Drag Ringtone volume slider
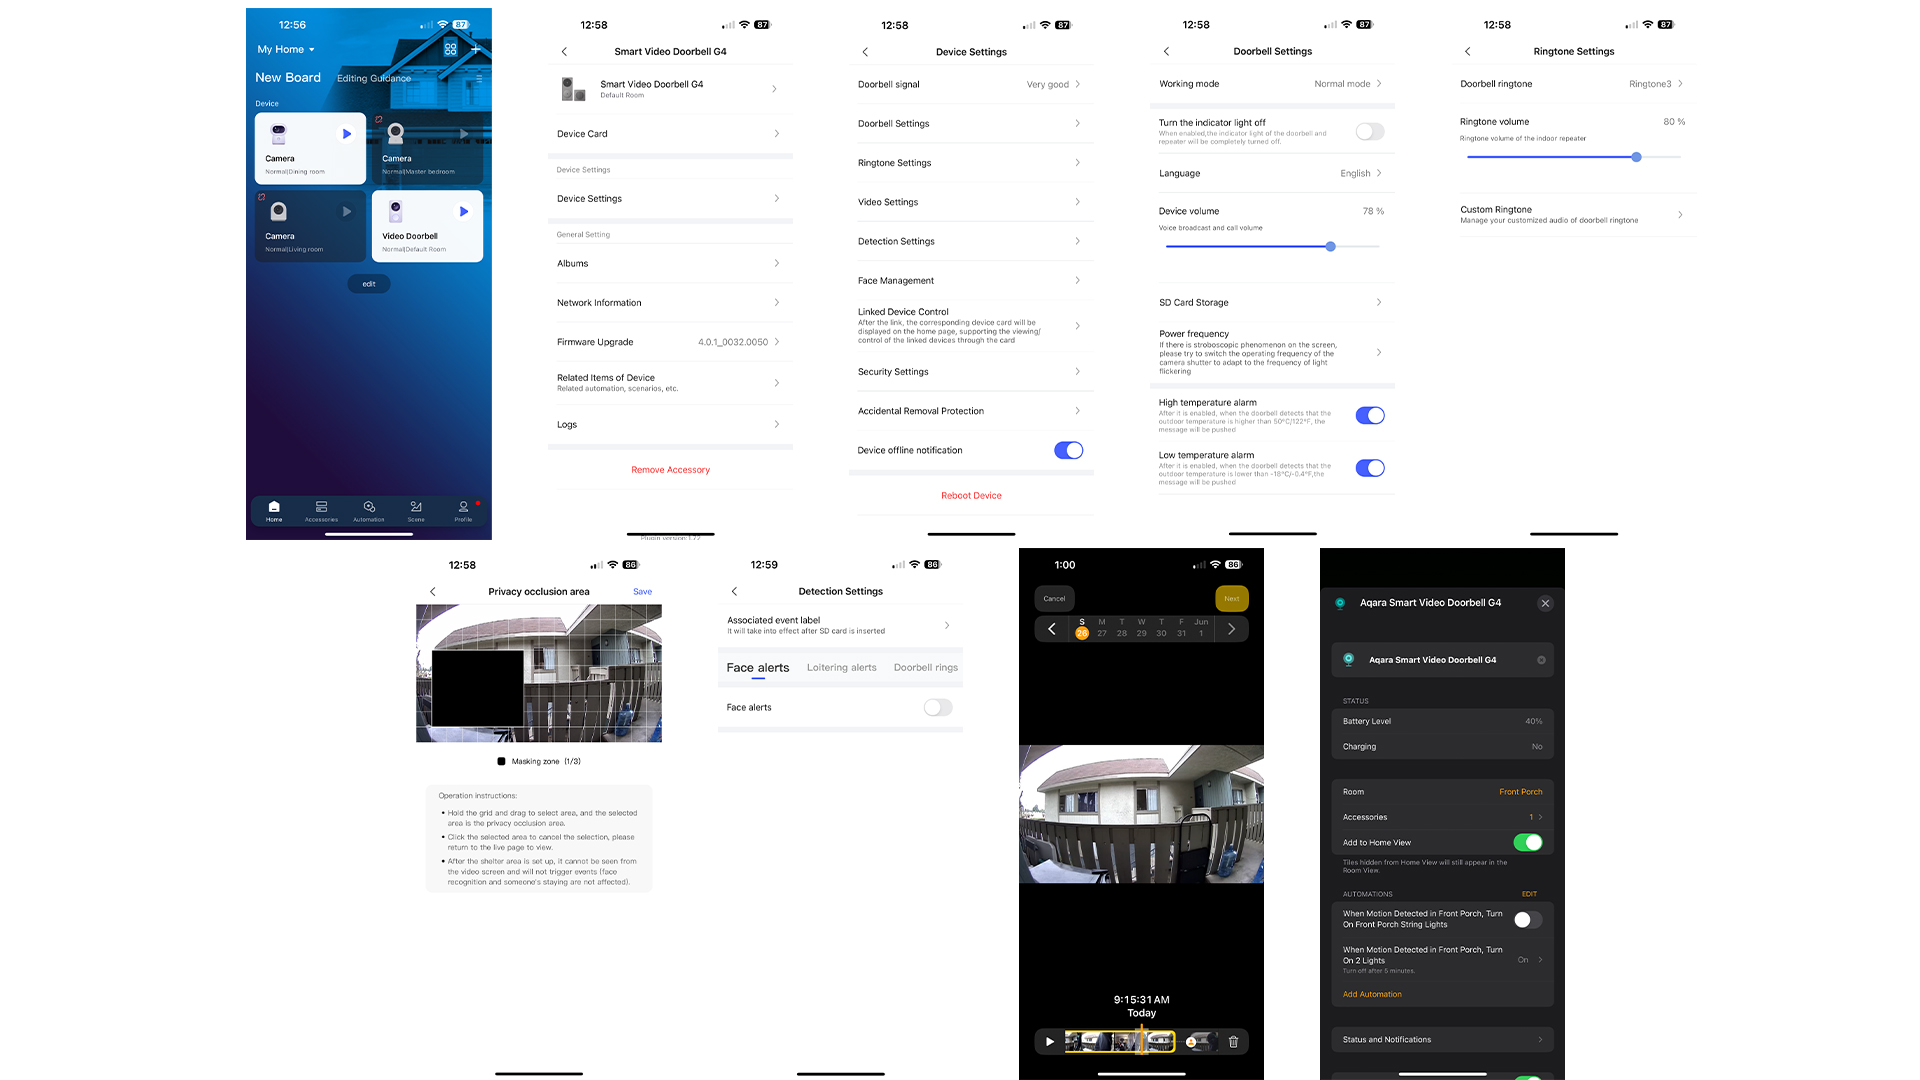 tap(1636, 157)
